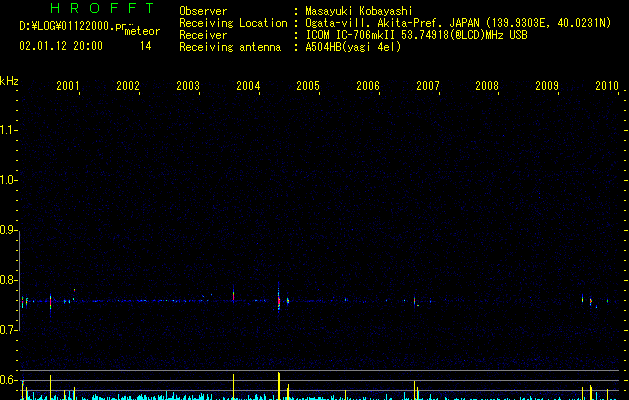Click the meteor label

pos(142,31)
